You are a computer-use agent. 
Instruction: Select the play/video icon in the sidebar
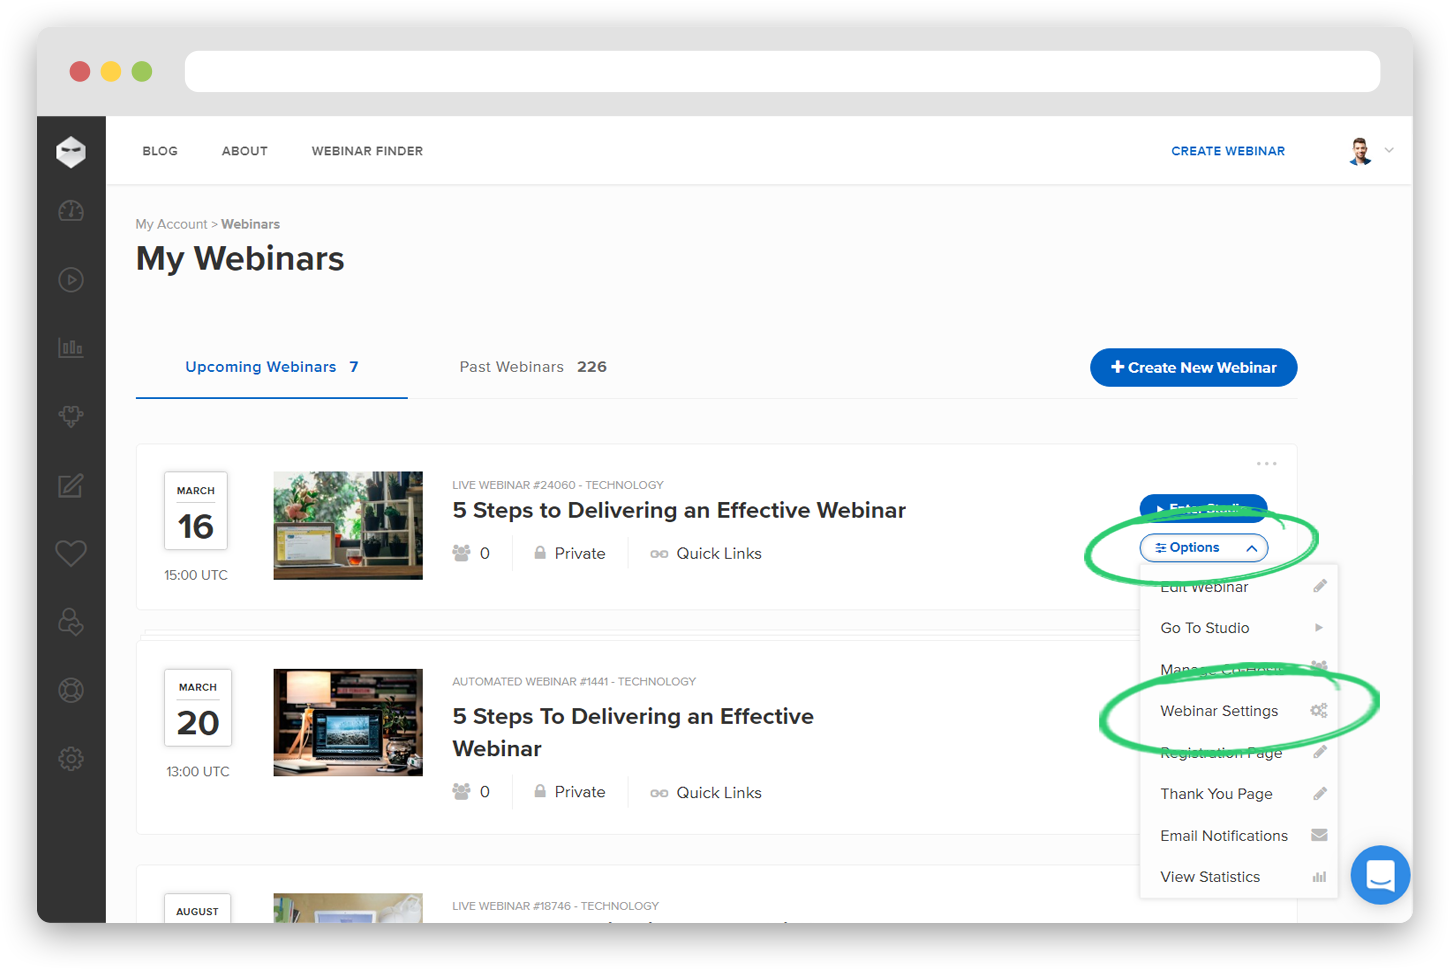point(71,280)
